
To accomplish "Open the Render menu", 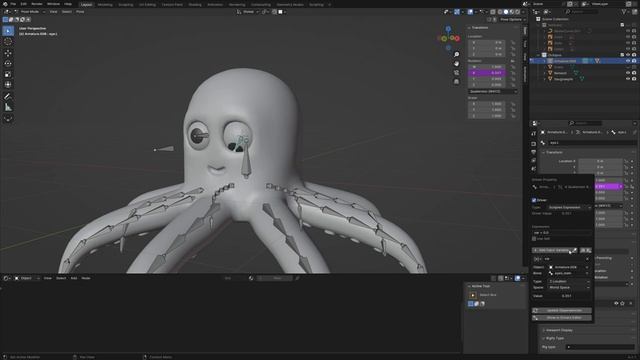I will 37,4.
